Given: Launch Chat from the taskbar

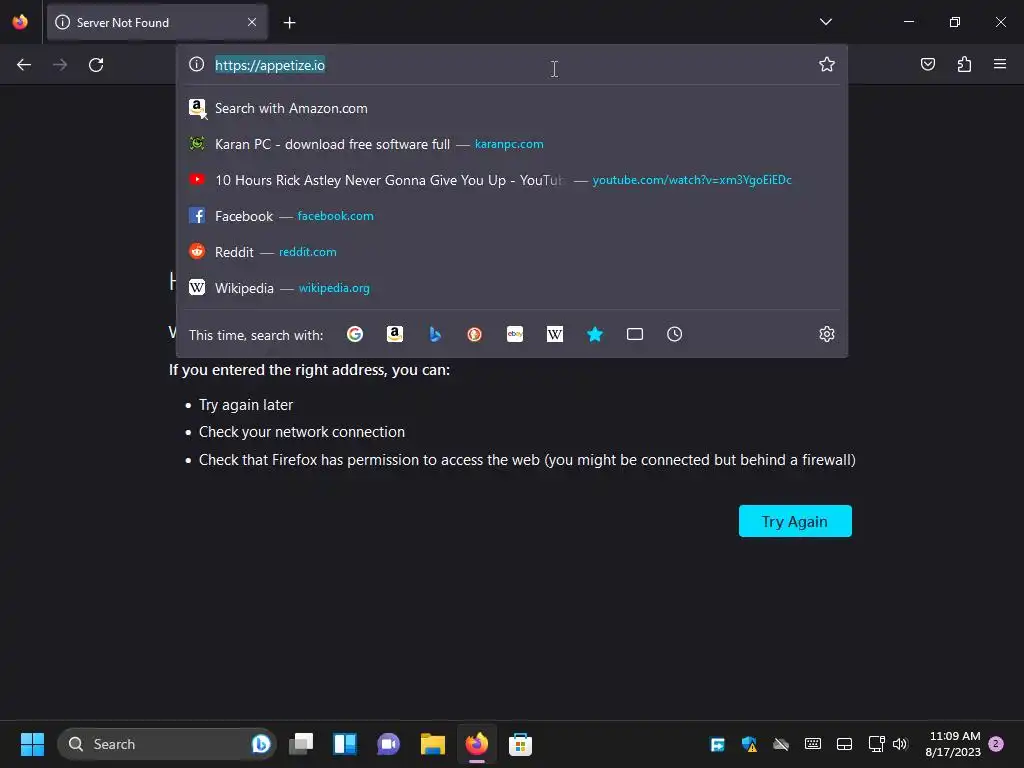Looking at the screenshot, I should [389, 744].
